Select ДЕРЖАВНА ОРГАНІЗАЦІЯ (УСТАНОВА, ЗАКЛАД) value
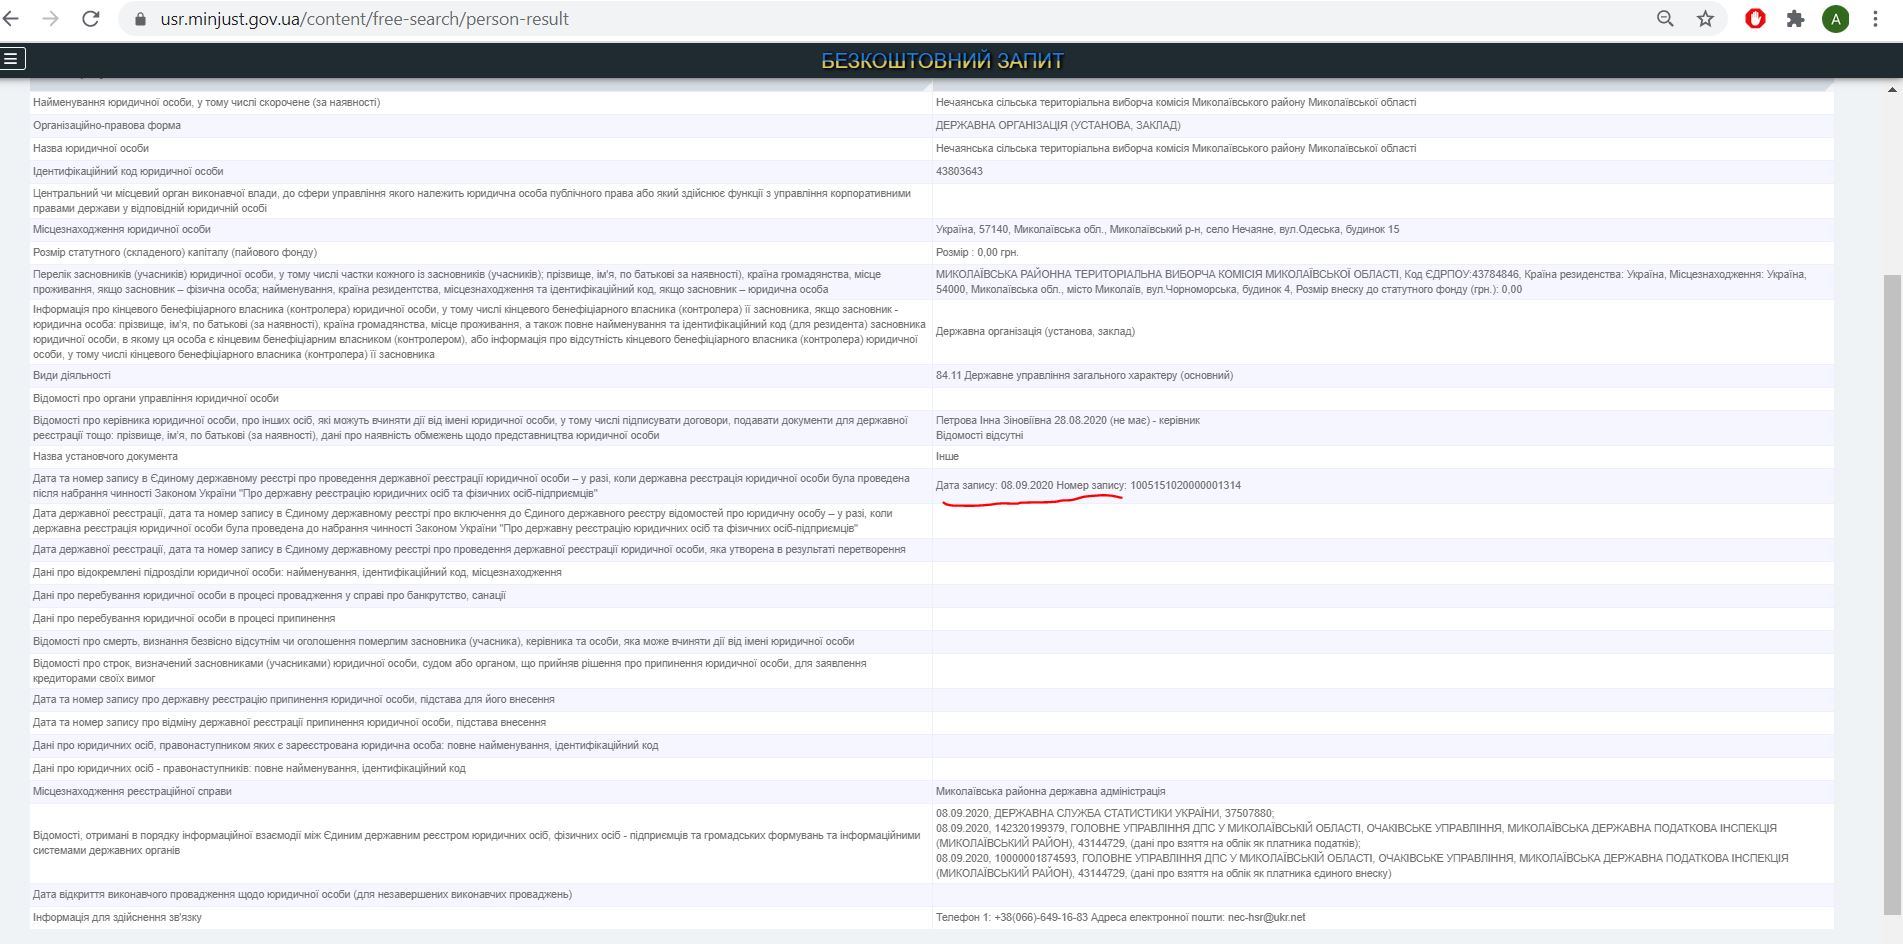 click(x=1058, y=125)
